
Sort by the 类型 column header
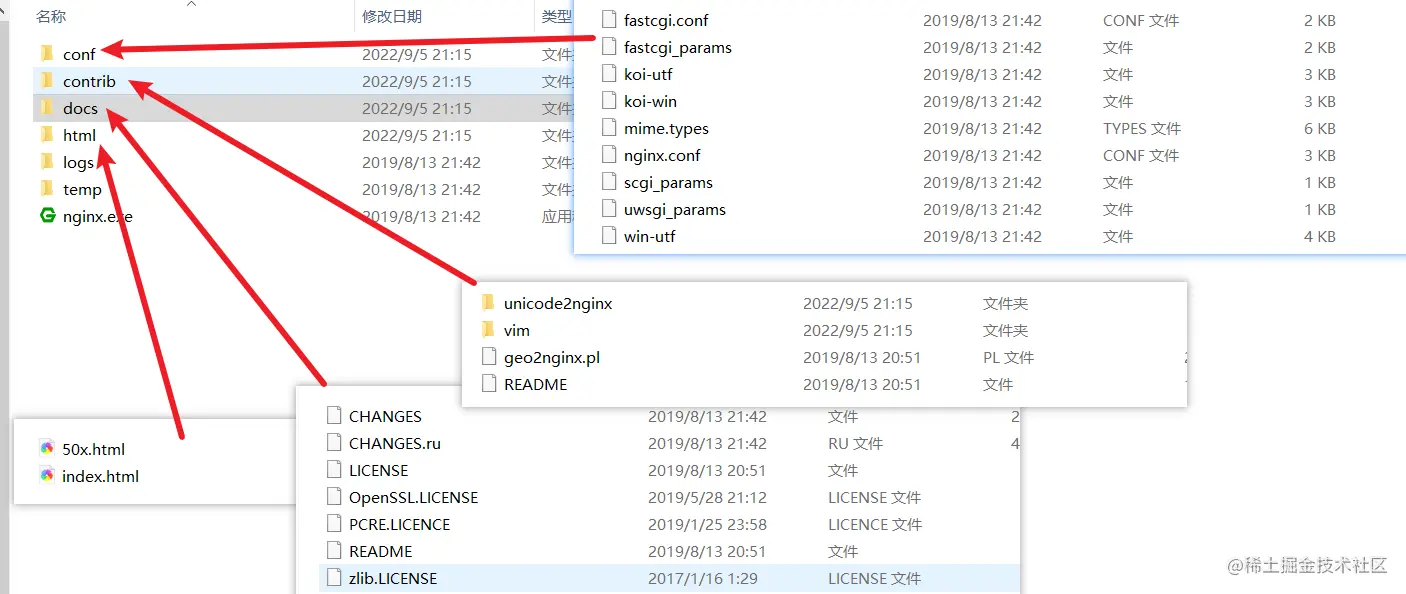tap(556, 16)
